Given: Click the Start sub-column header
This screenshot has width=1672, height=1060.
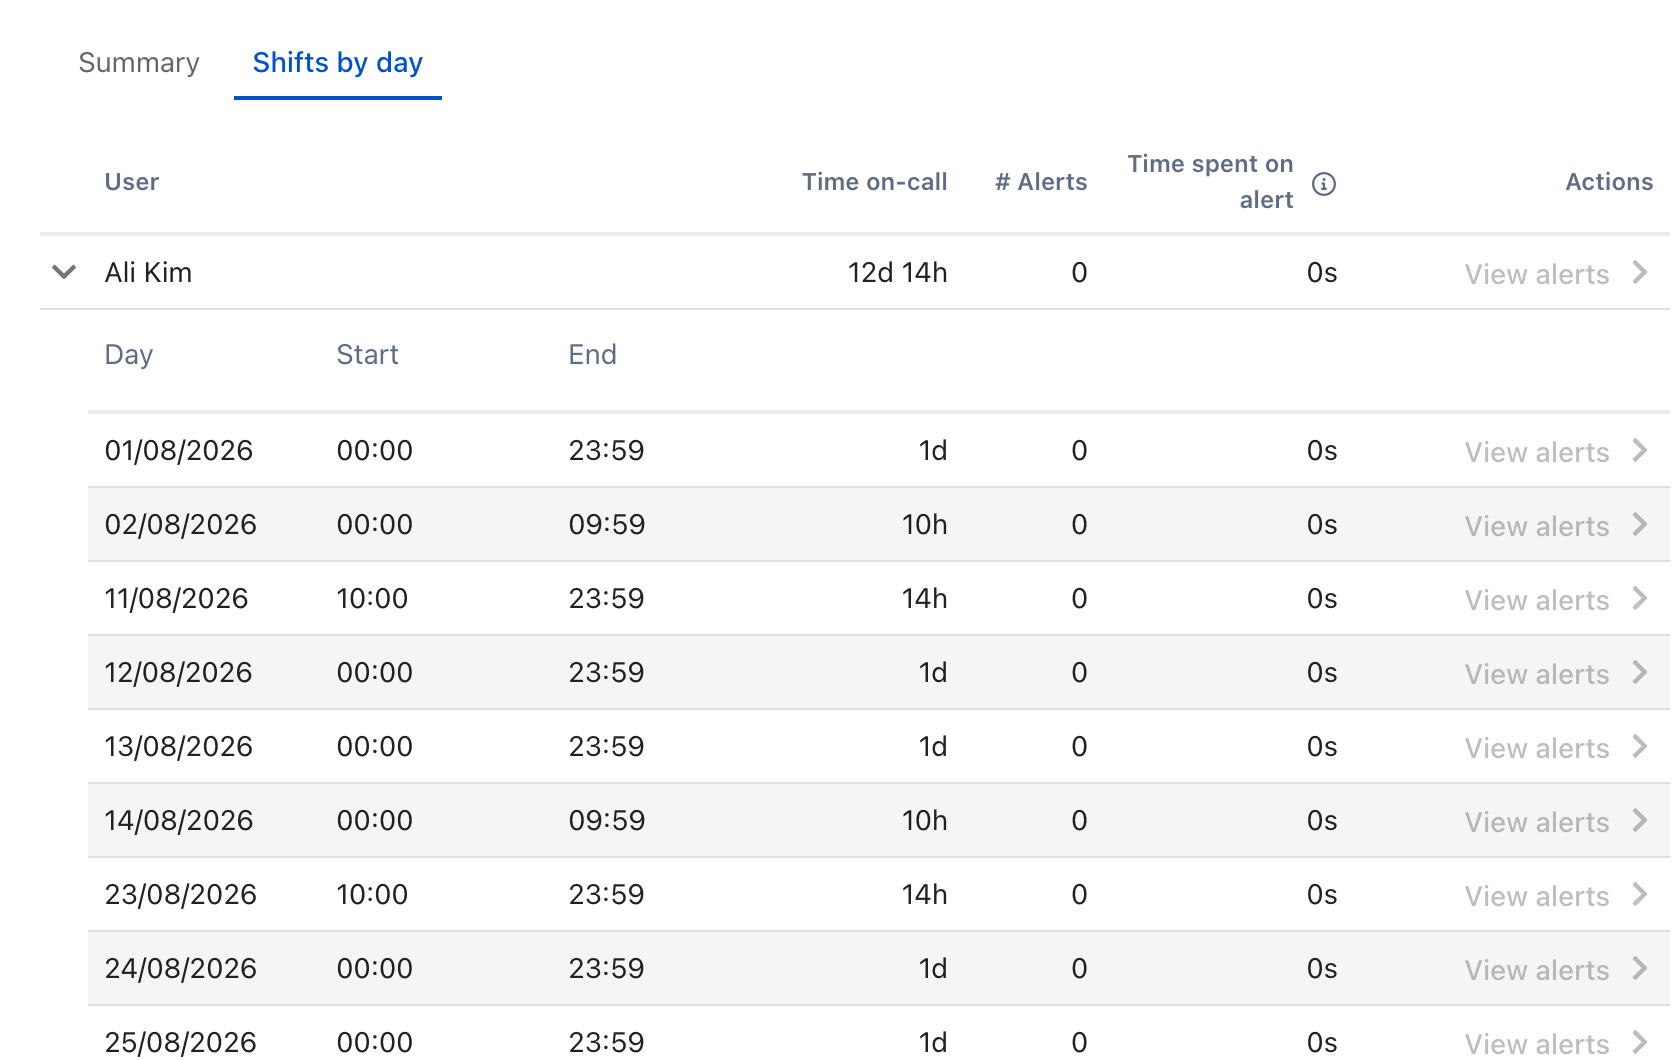Looking at the screenshot, I should point(367,355).
